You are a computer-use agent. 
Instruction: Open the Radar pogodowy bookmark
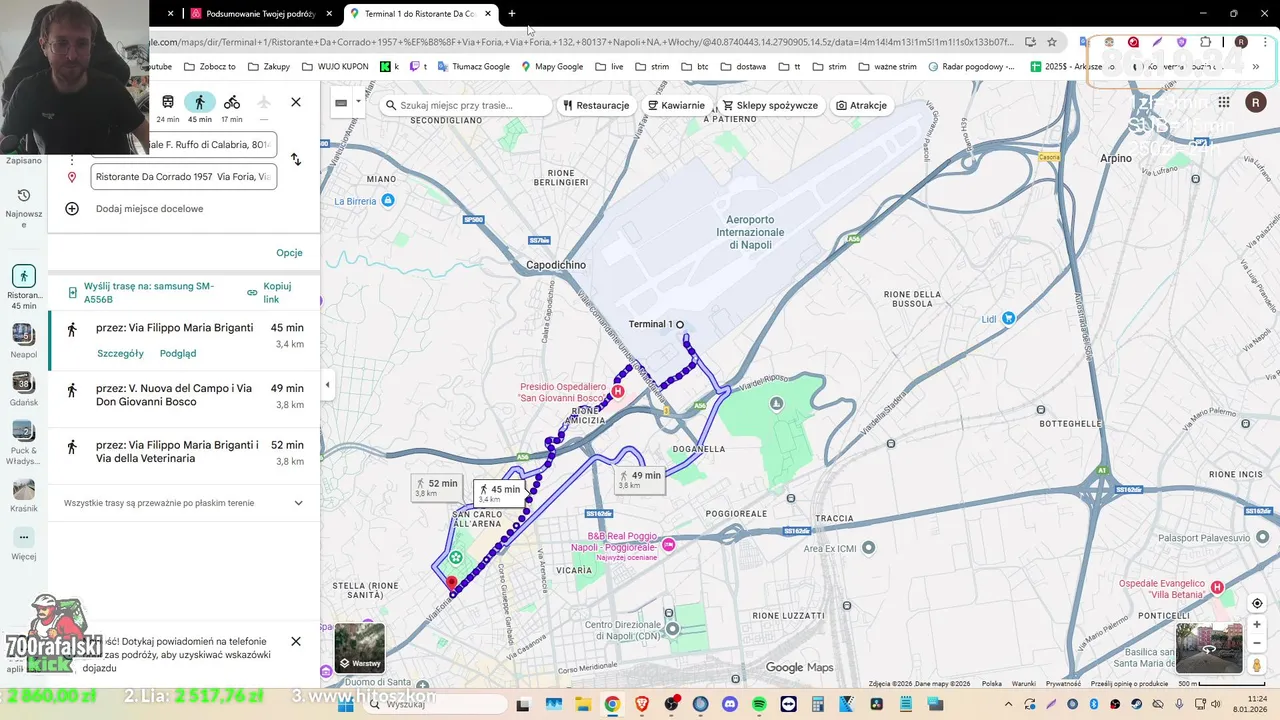point(971,67)
